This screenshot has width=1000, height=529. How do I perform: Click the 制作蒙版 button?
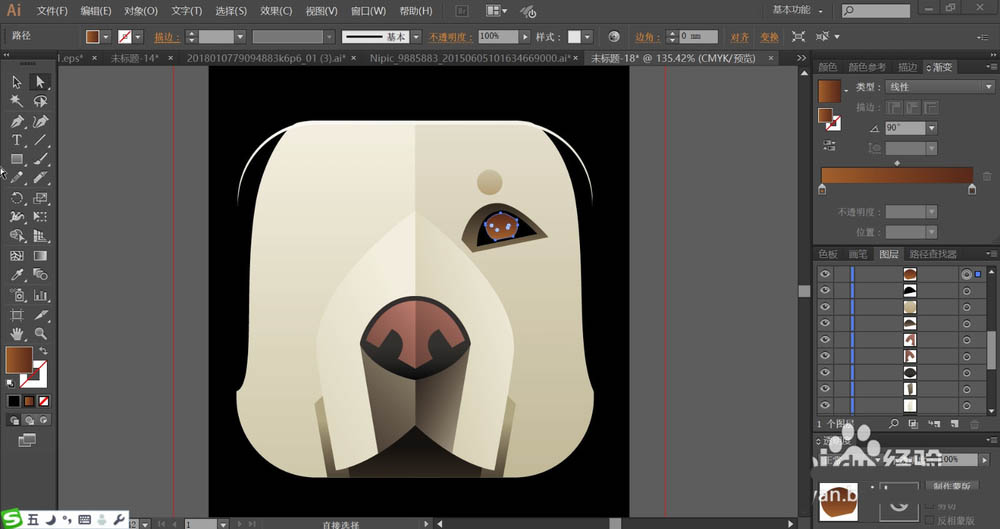click(x=952, y=486)
